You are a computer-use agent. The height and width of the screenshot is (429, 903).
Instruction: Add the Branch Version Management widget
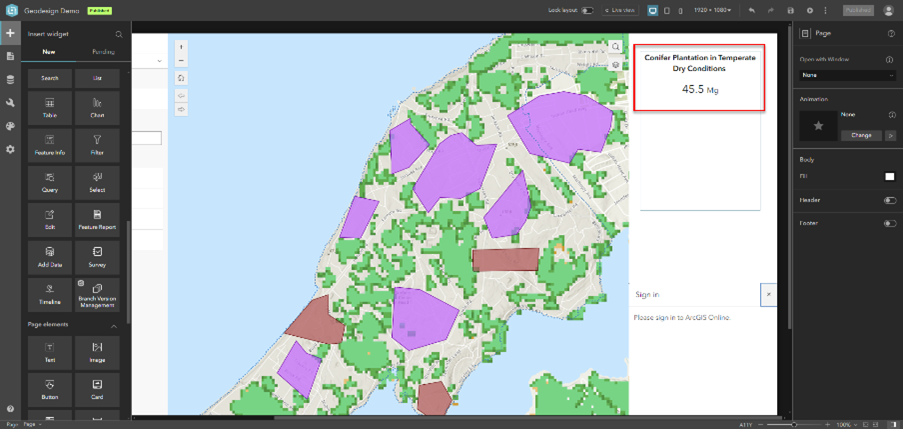tap(97, 295)
